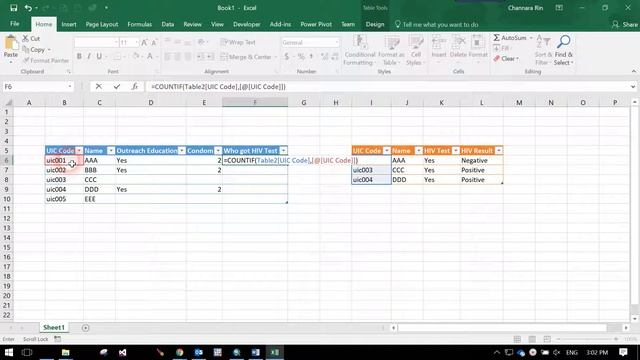Open Visual Studio from taskbar
Viewport: 640px width, 360px height.
tap(122, 352)
